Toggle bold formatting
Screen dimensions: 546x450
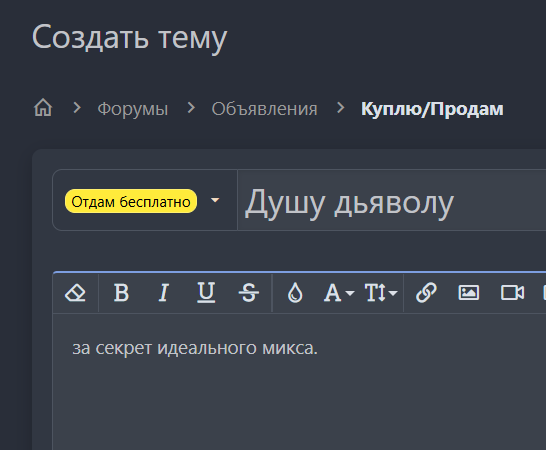tap(121, 293)
